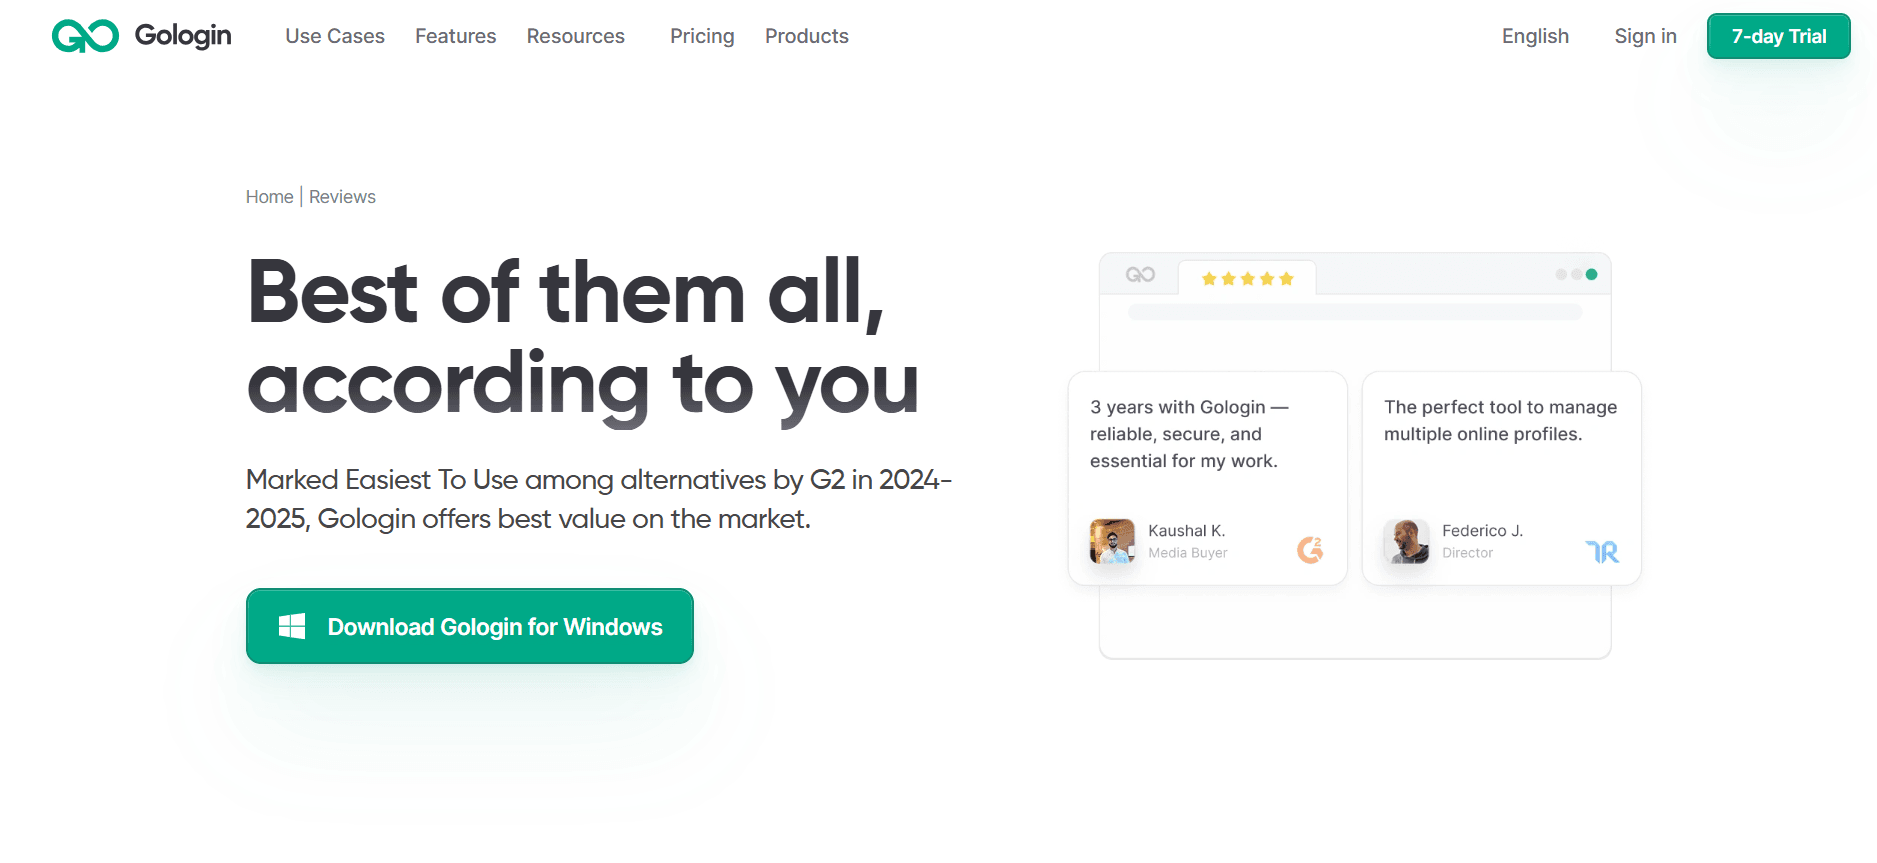1877x863 pixels.
Task: Click the Trustradius logo on Federico's review
Action: (1602, 551)
